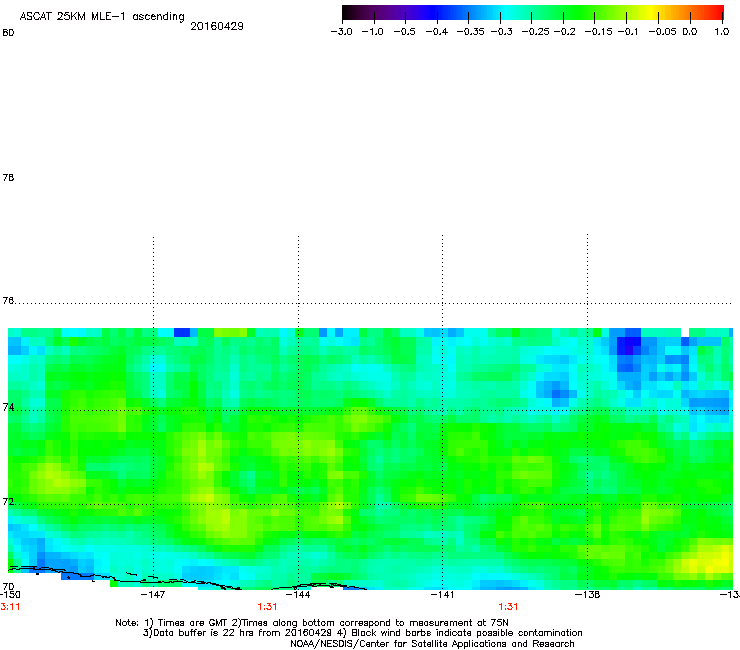Click the dark blue patch near -137 longitude
The height and width of the screenshot is (650, 740).
[x=628, y=345]
